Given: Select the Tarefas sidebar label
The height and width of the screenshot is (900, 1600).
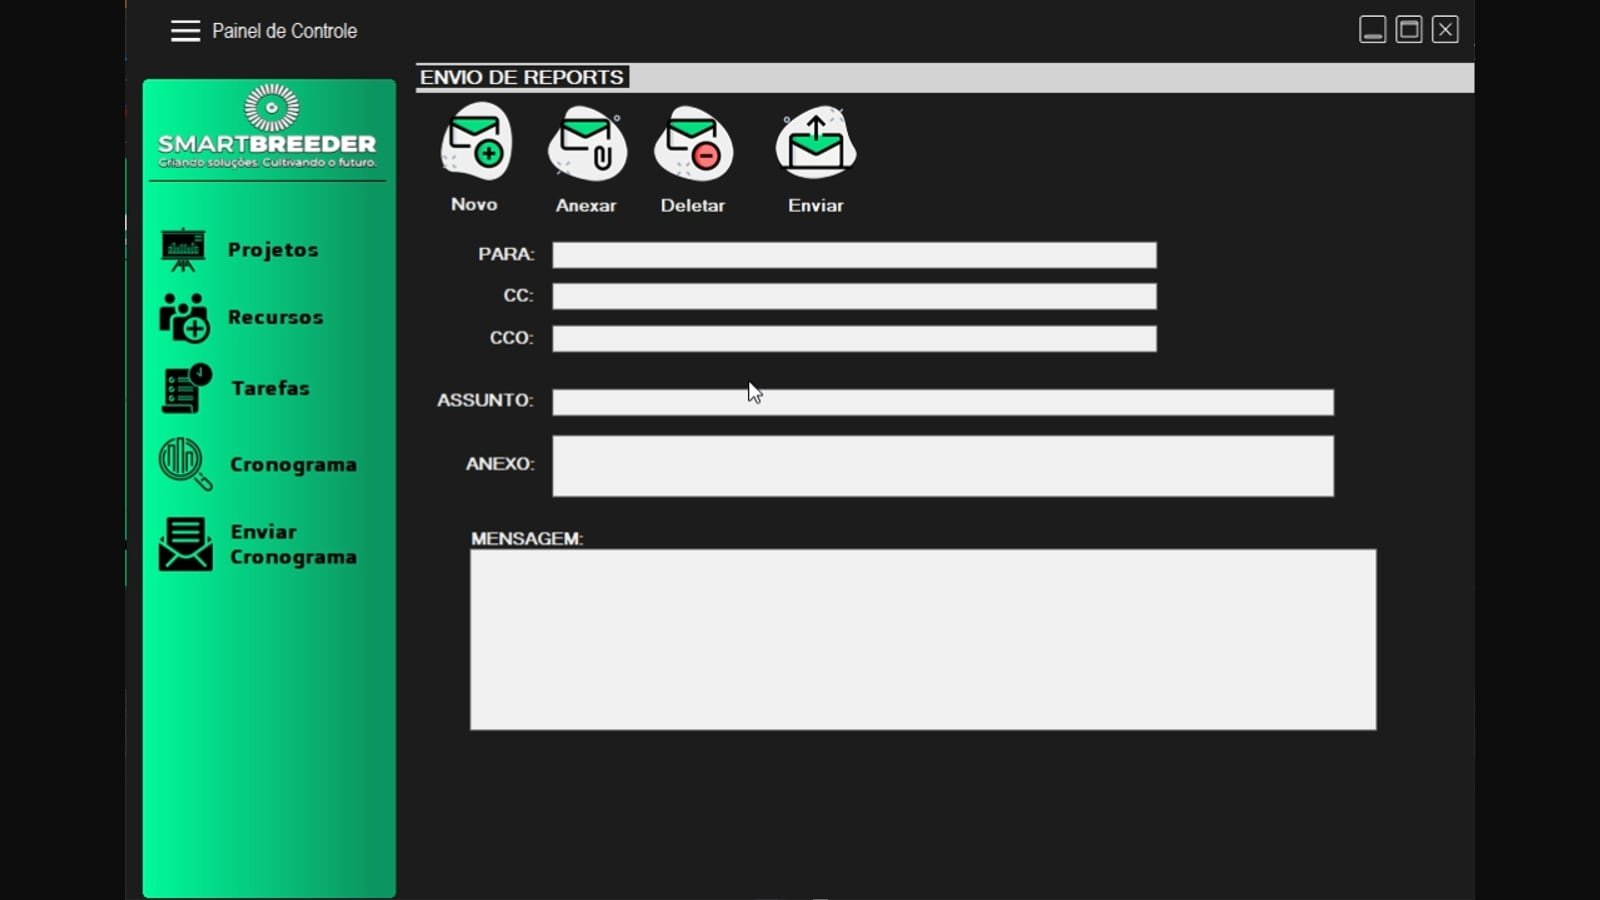Looking at the screenshot, I should click(x=271, y=388).
